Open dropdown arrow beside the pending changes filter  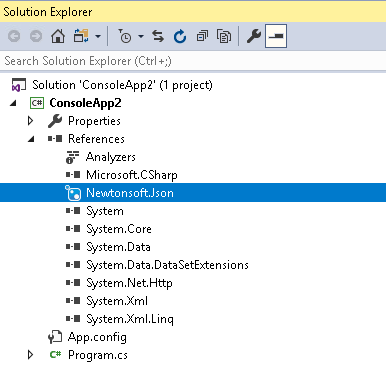click(141, 36)
